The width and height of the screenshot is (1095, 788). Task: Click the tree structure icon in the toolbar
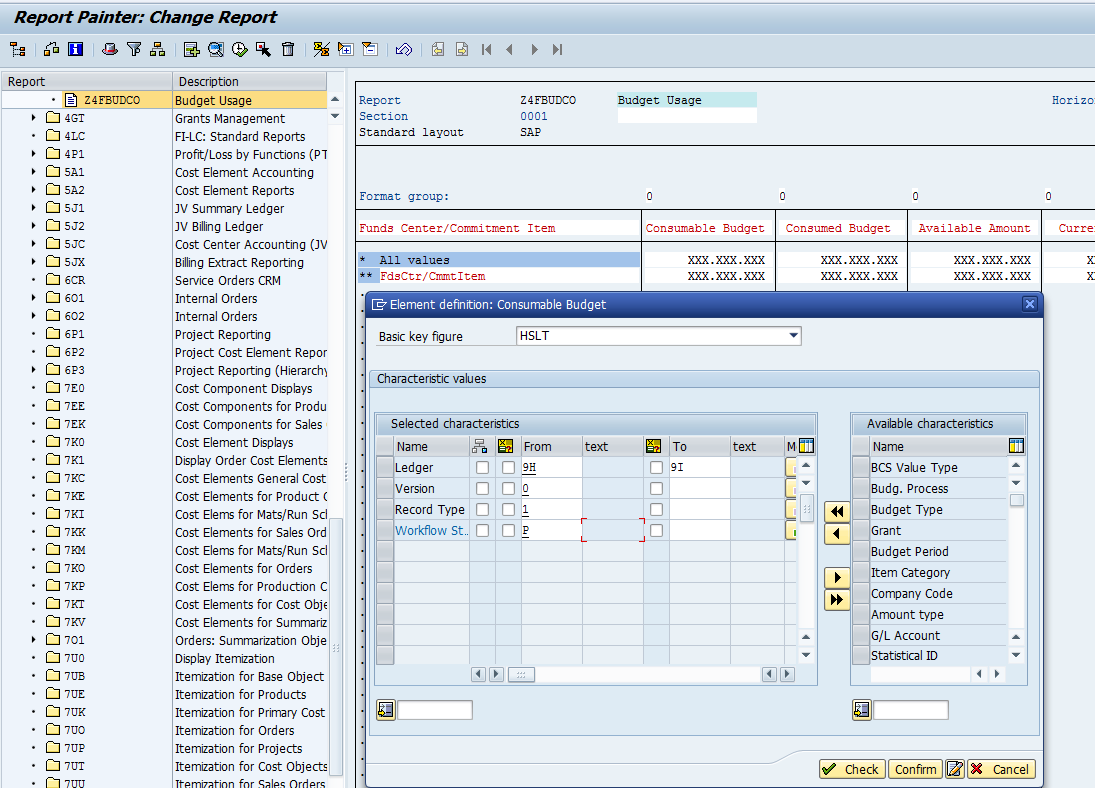[x=18, y=50]
